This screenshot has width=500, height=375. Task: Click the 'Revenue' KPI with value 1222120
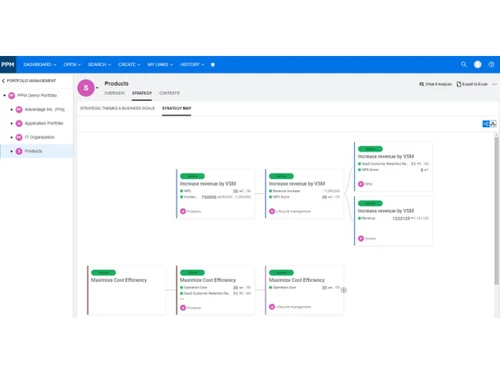click(393, 218)
